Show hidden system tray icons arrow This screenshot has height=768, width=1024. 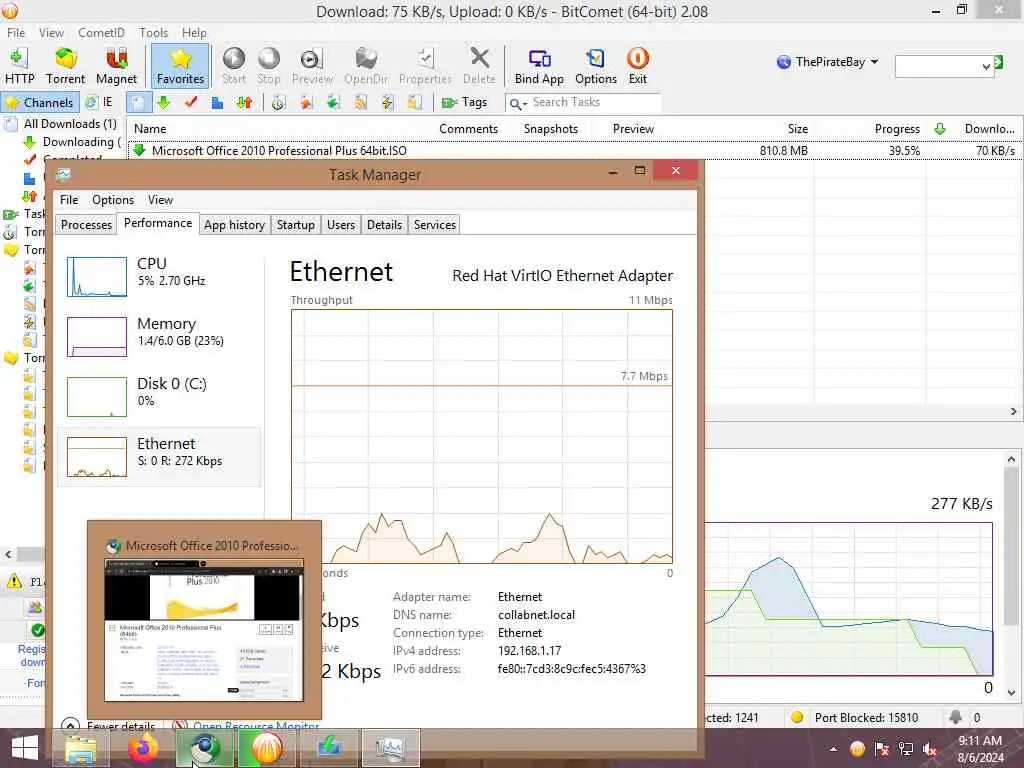click(833, 750)
